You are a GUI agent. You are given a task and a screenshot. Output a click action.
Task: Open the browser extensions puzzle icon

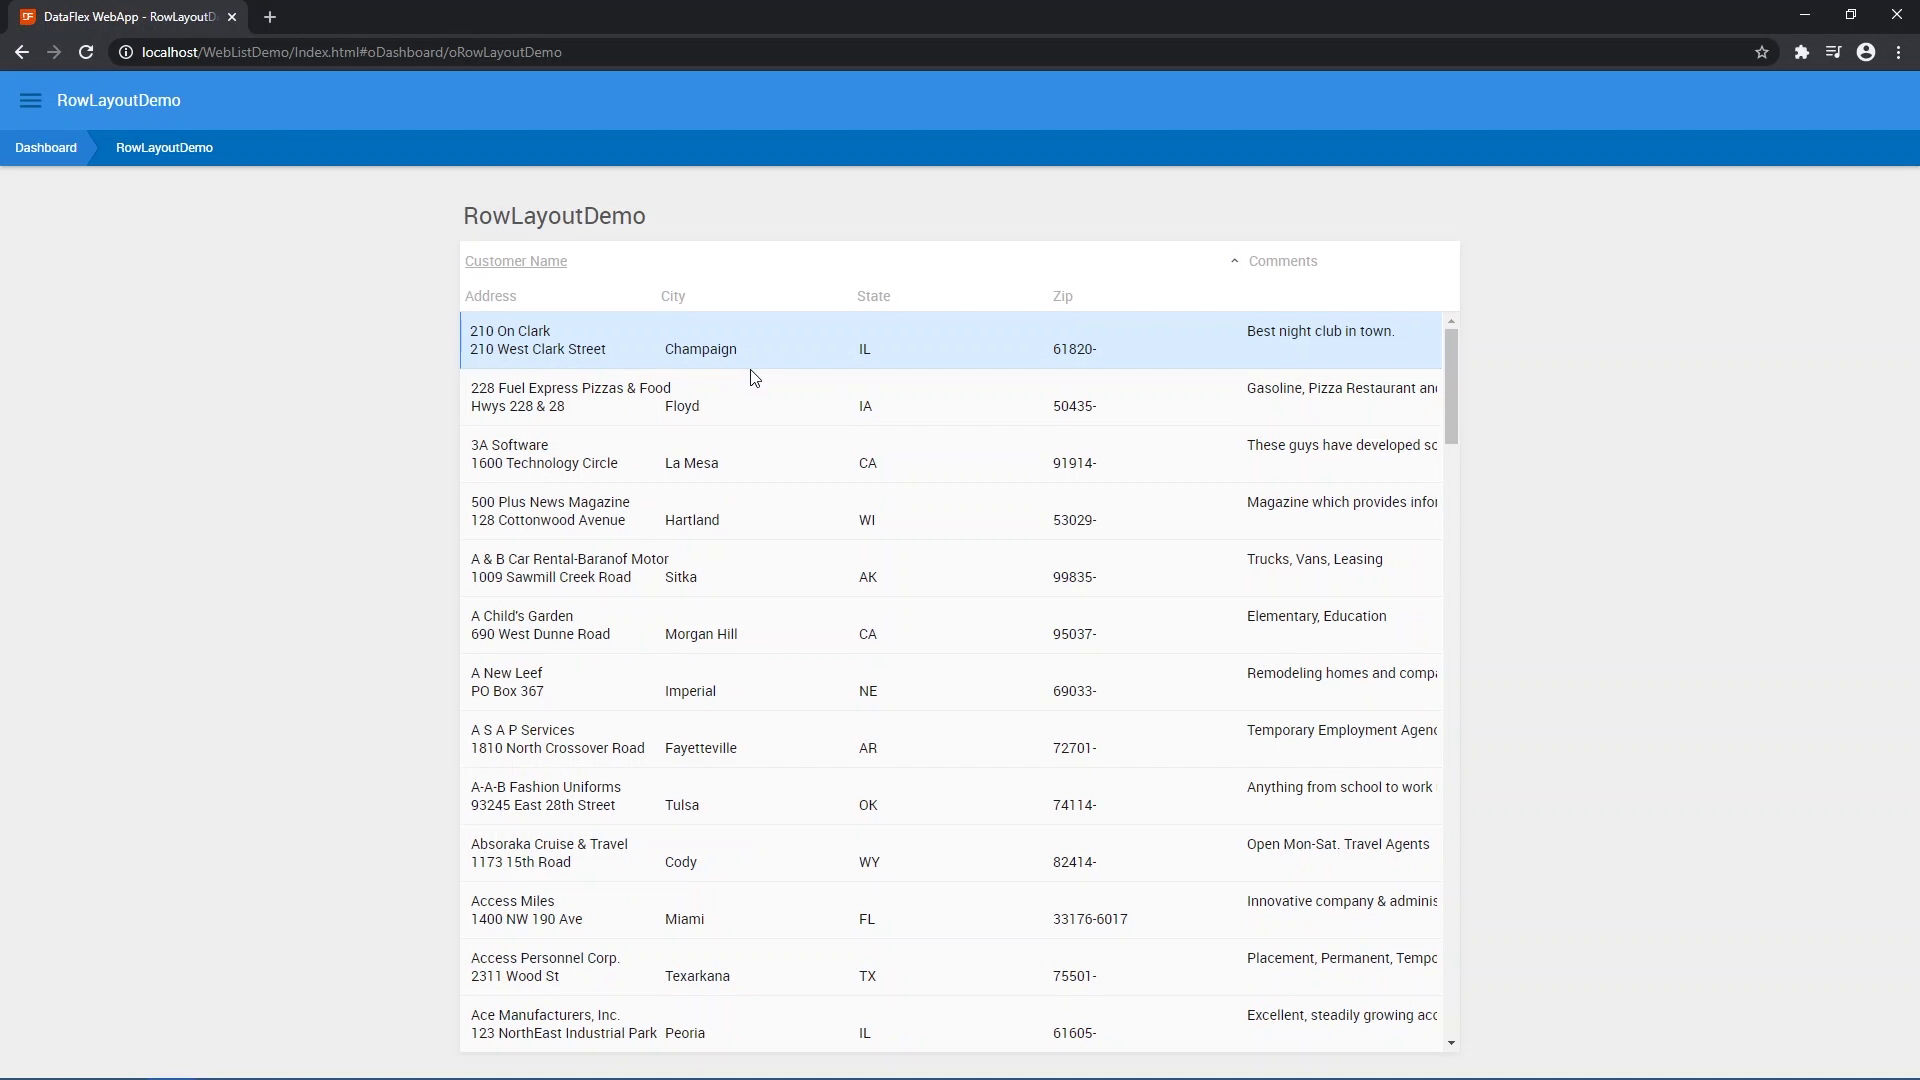(1801, 52)
